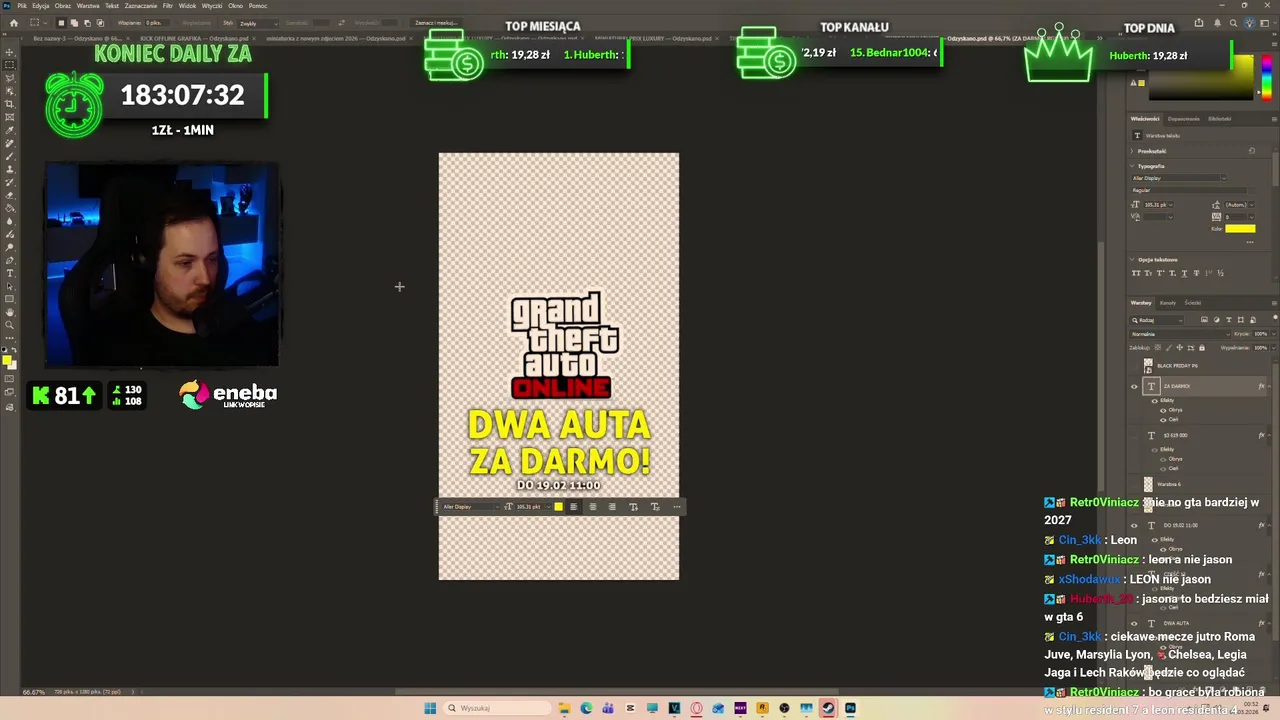This screenshot has width=1280, height=720.
Task: Open the Opera browser on the taskbar
Action: (x=696, y=708)
